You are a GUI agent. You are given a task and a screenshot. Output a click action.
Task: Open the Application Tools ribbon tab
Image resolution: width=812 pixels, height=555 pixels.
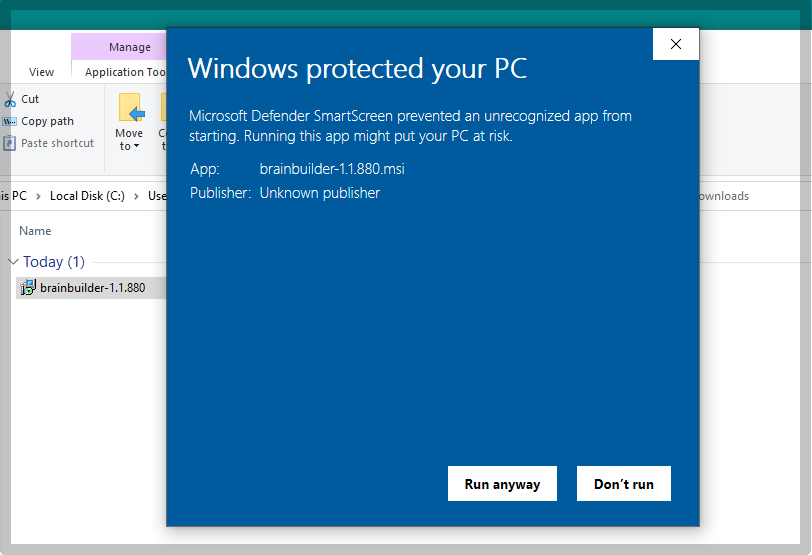coord(125,72)
